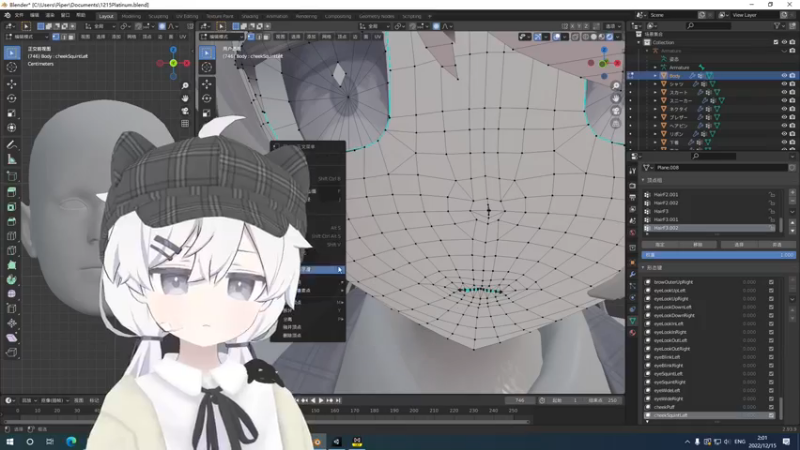Click the 指定 Assign vertex group button
Viewport: 800px width, 450px height.
pyautogui.click(x=660, y=245)
